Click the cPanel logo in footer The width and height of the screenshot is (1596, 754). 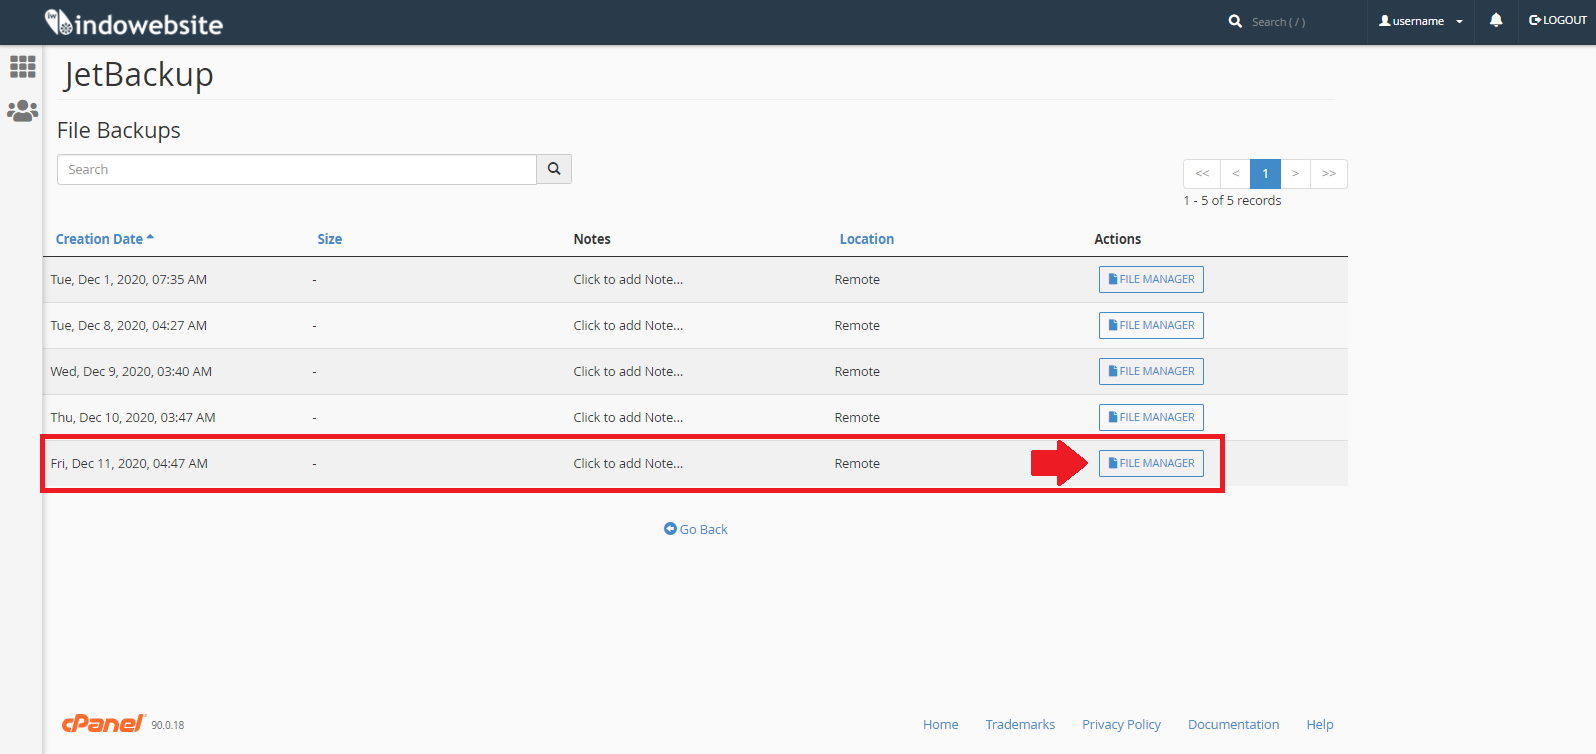coord(104,724)
